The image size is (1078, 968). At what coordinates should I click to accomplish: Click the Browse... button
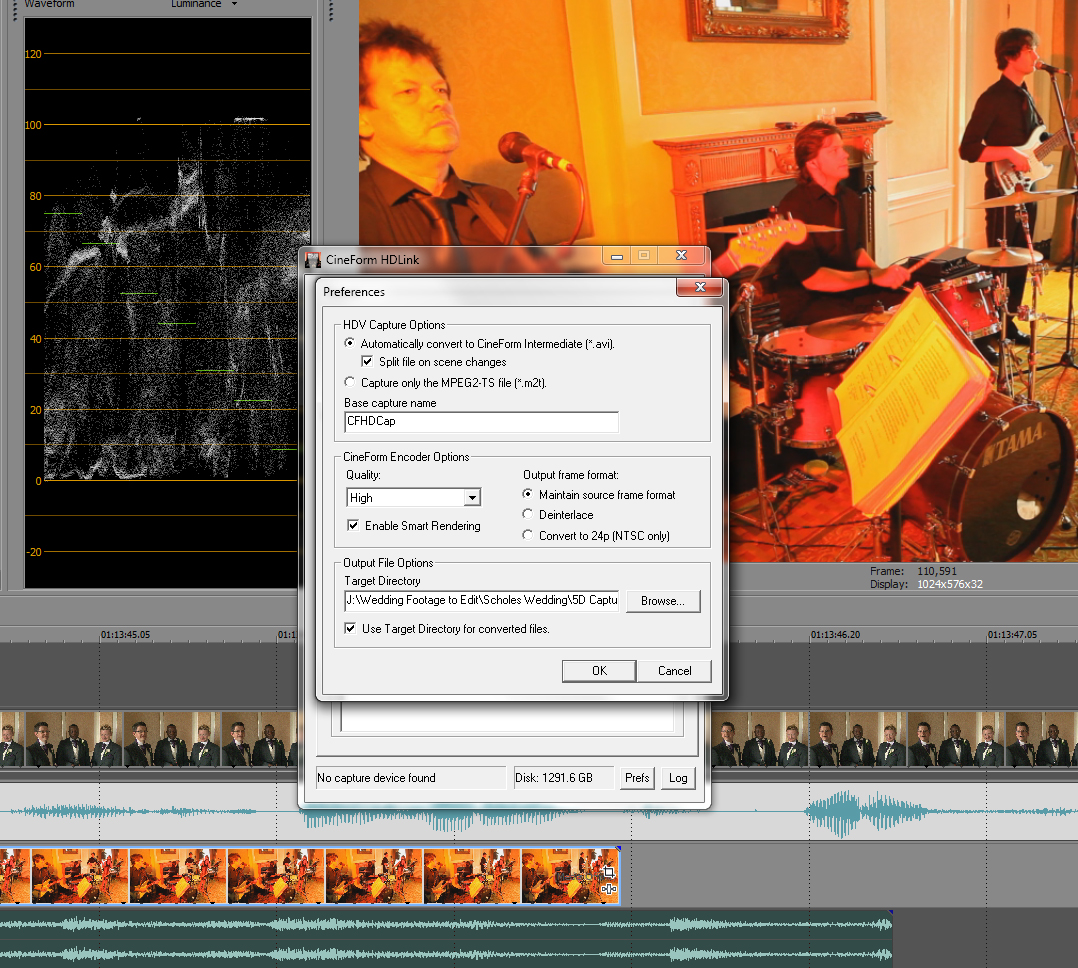[663, 601]
